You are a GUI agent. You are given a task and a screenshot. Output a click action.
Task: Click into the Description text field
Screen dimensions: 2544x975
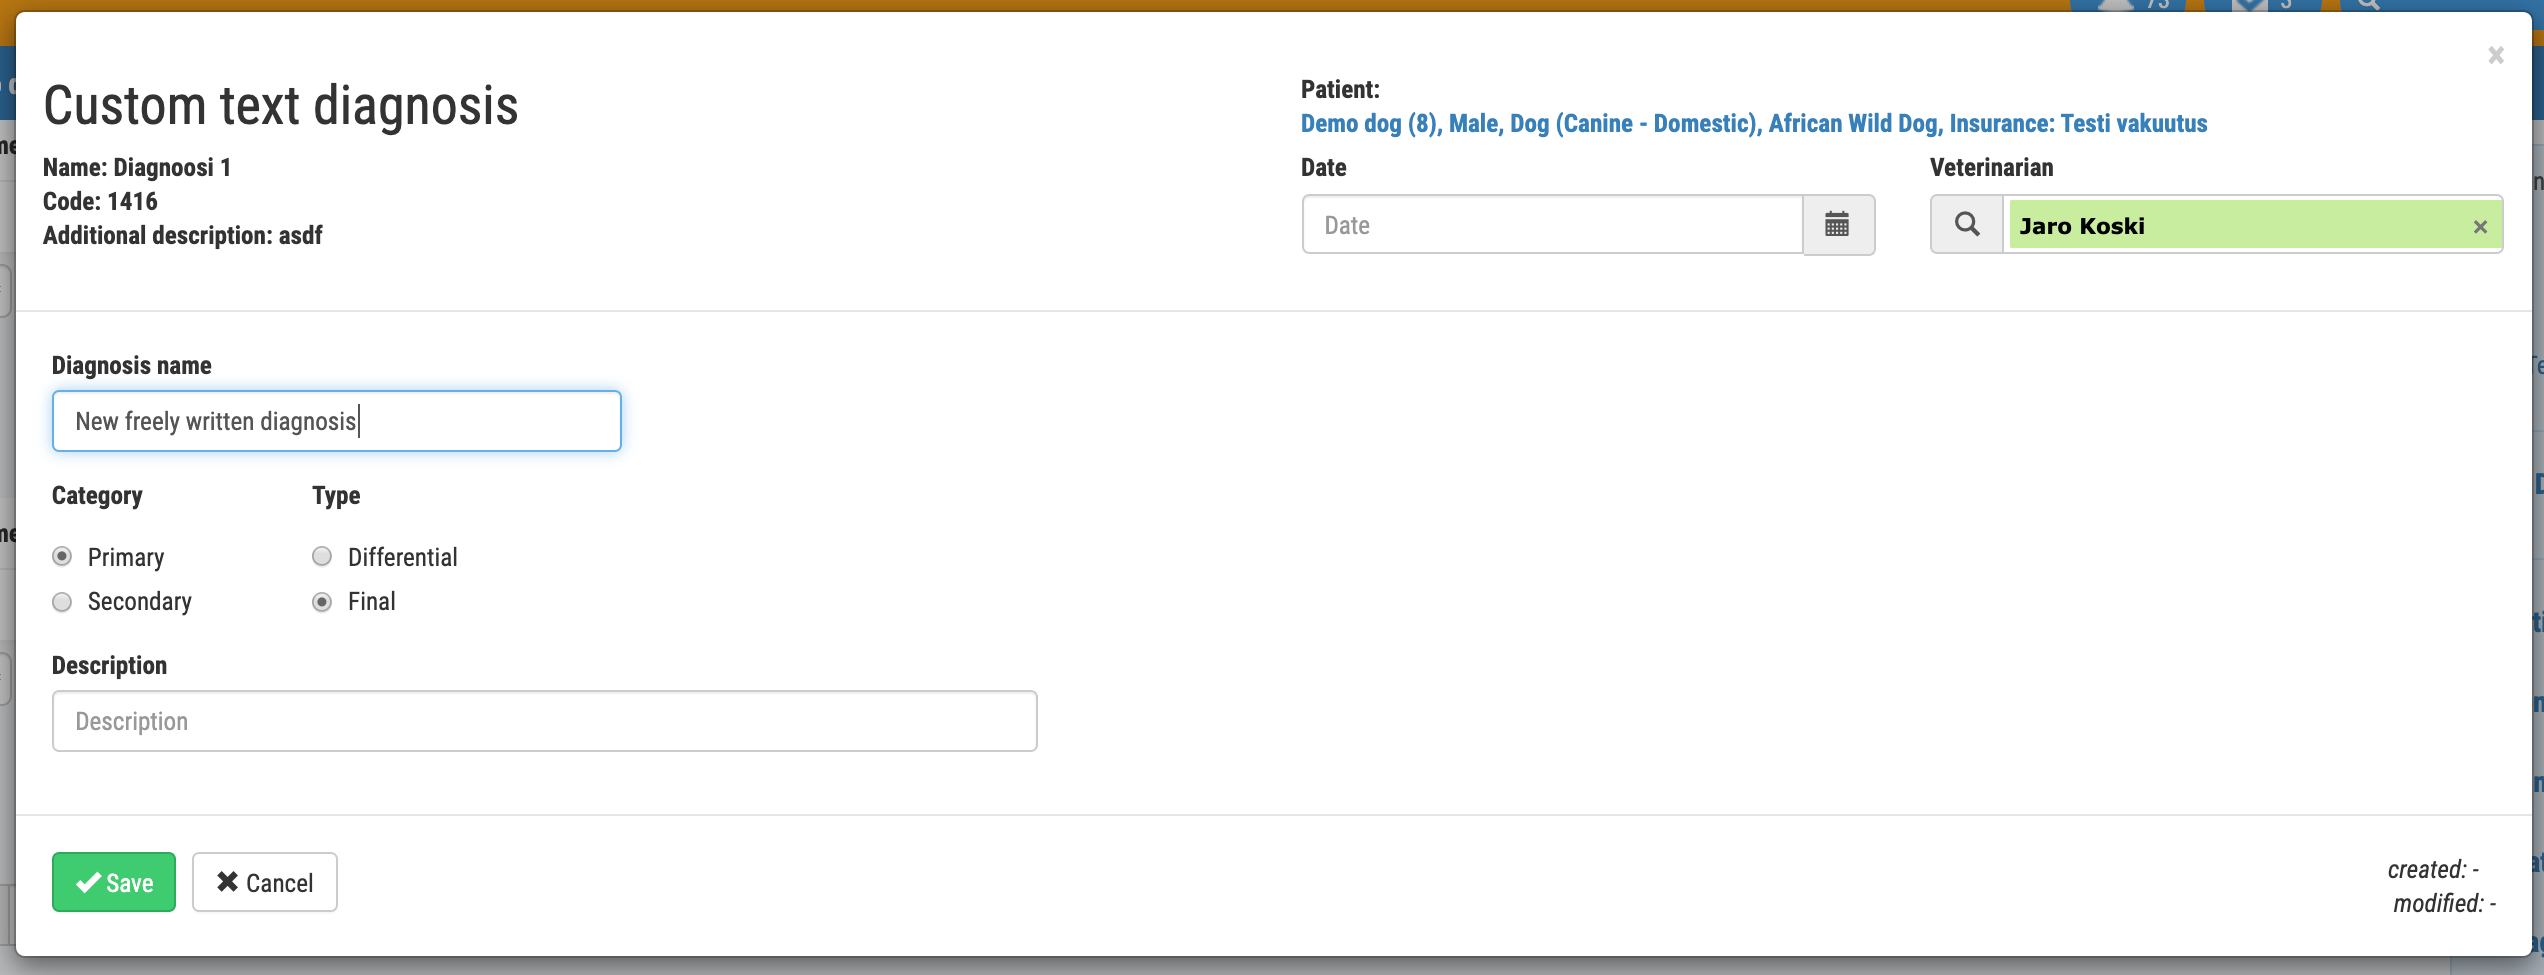tap(544, 721)
